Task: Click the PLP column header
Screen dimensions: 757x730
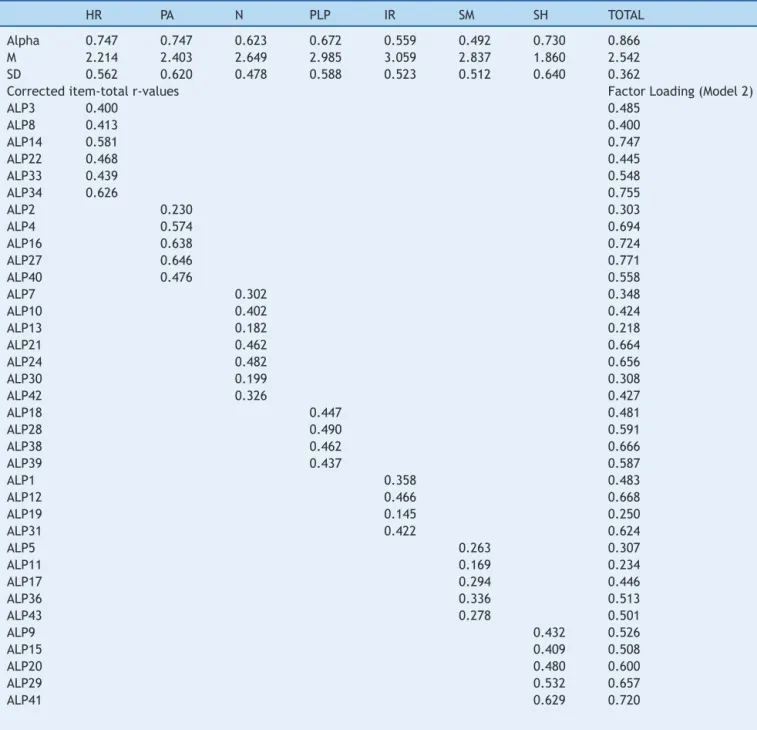Action: [320, 15]
